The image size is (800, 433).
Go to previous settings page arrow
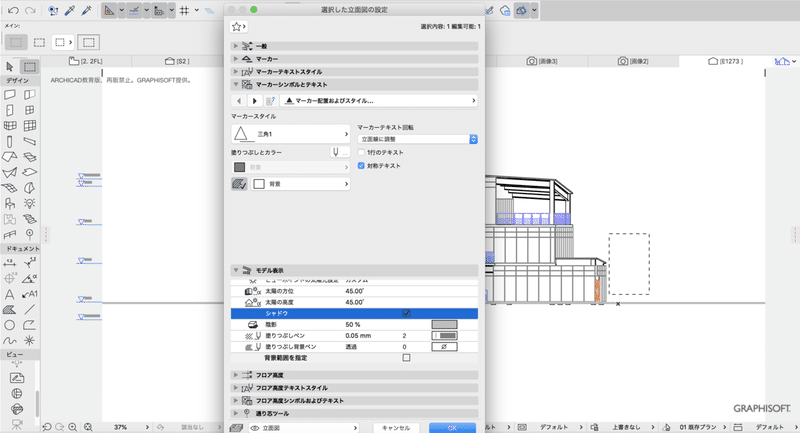(x=239, y=101)
